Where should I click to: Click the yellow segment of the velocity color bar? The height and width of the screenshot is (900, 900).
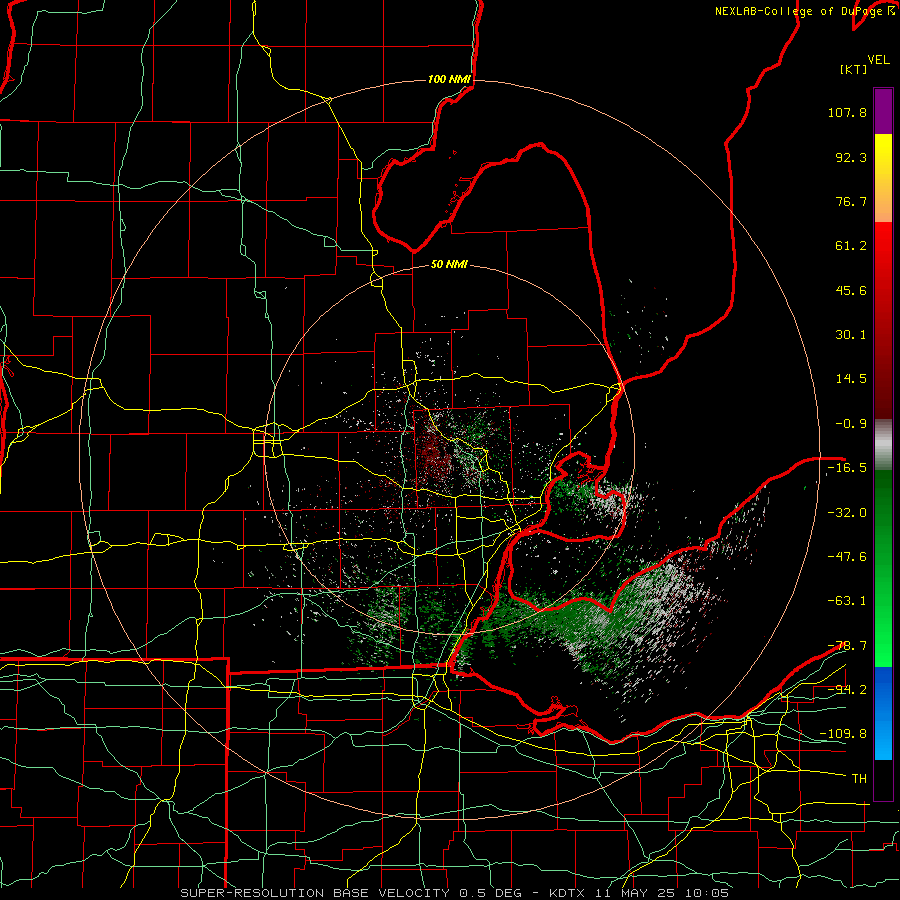coord(883,156)
